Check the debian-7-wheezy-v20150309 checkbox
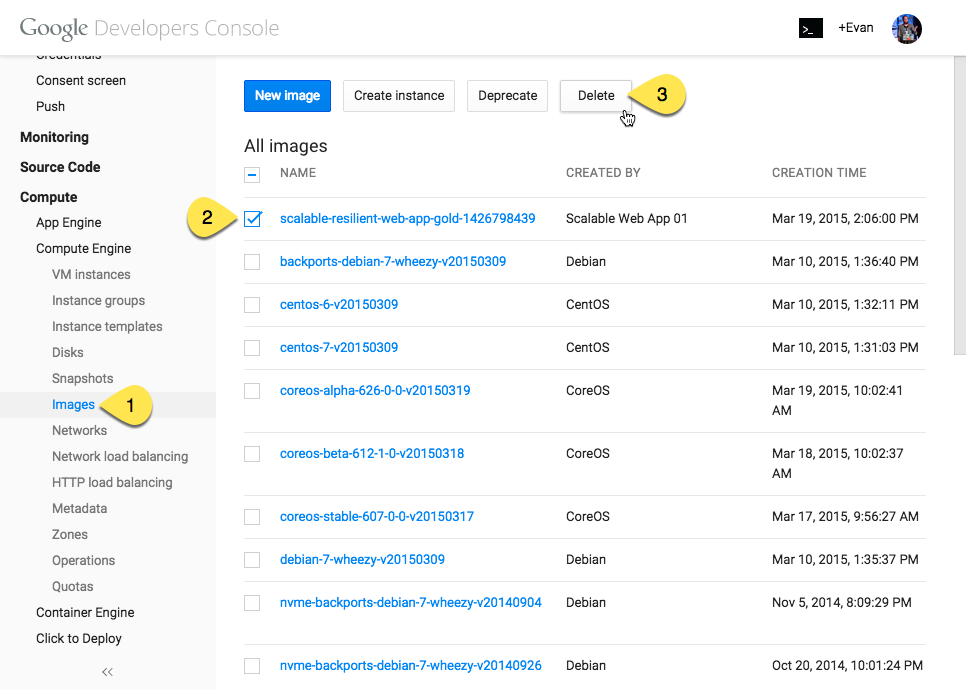 (x=252, y=560)
